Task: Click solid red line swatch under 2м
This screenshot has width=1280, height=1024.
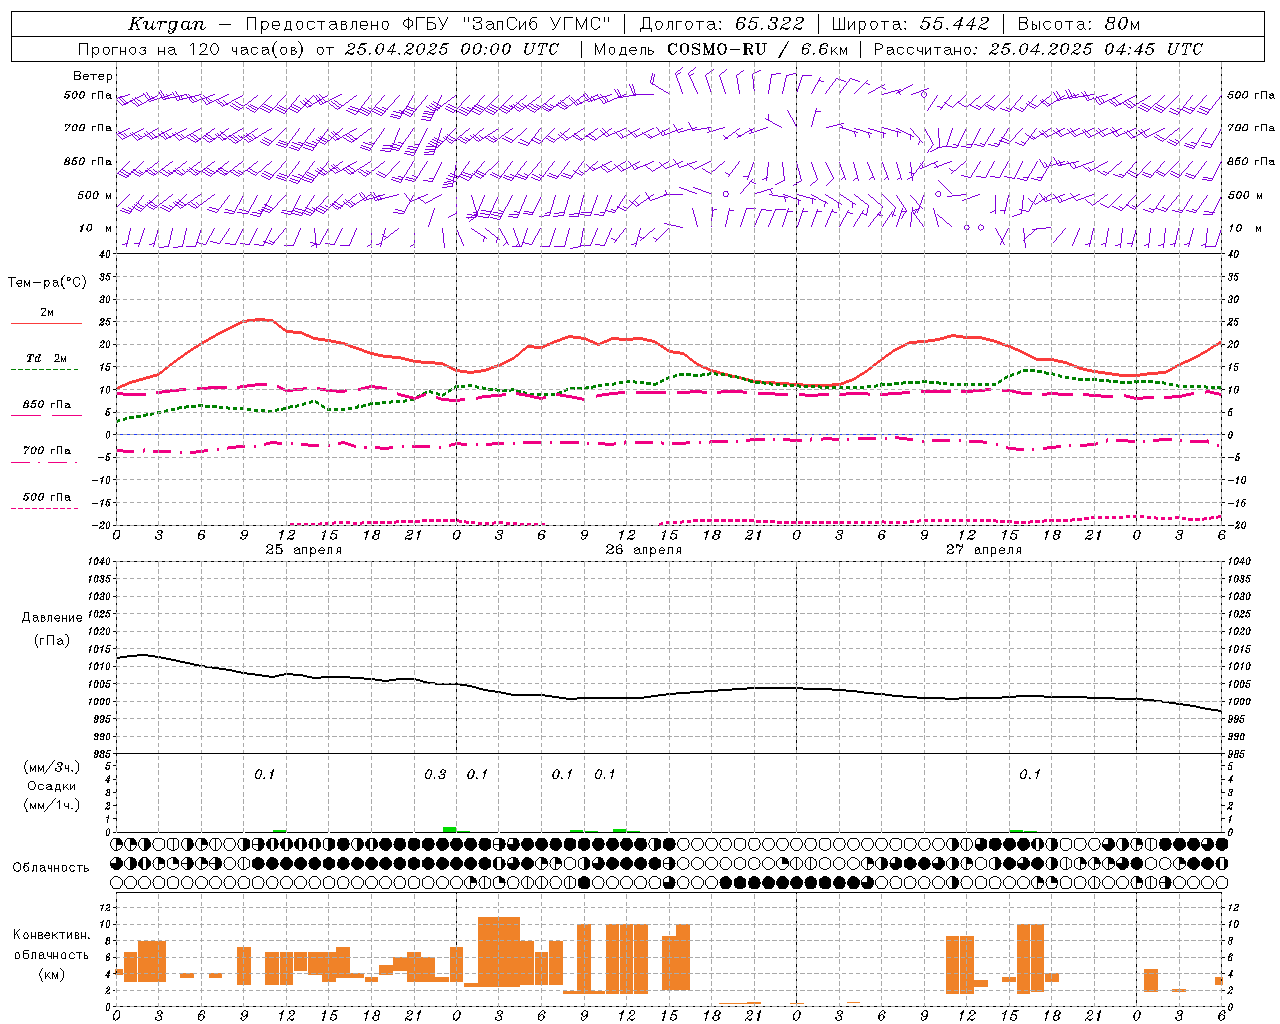Action: click(x=46, y=323)
